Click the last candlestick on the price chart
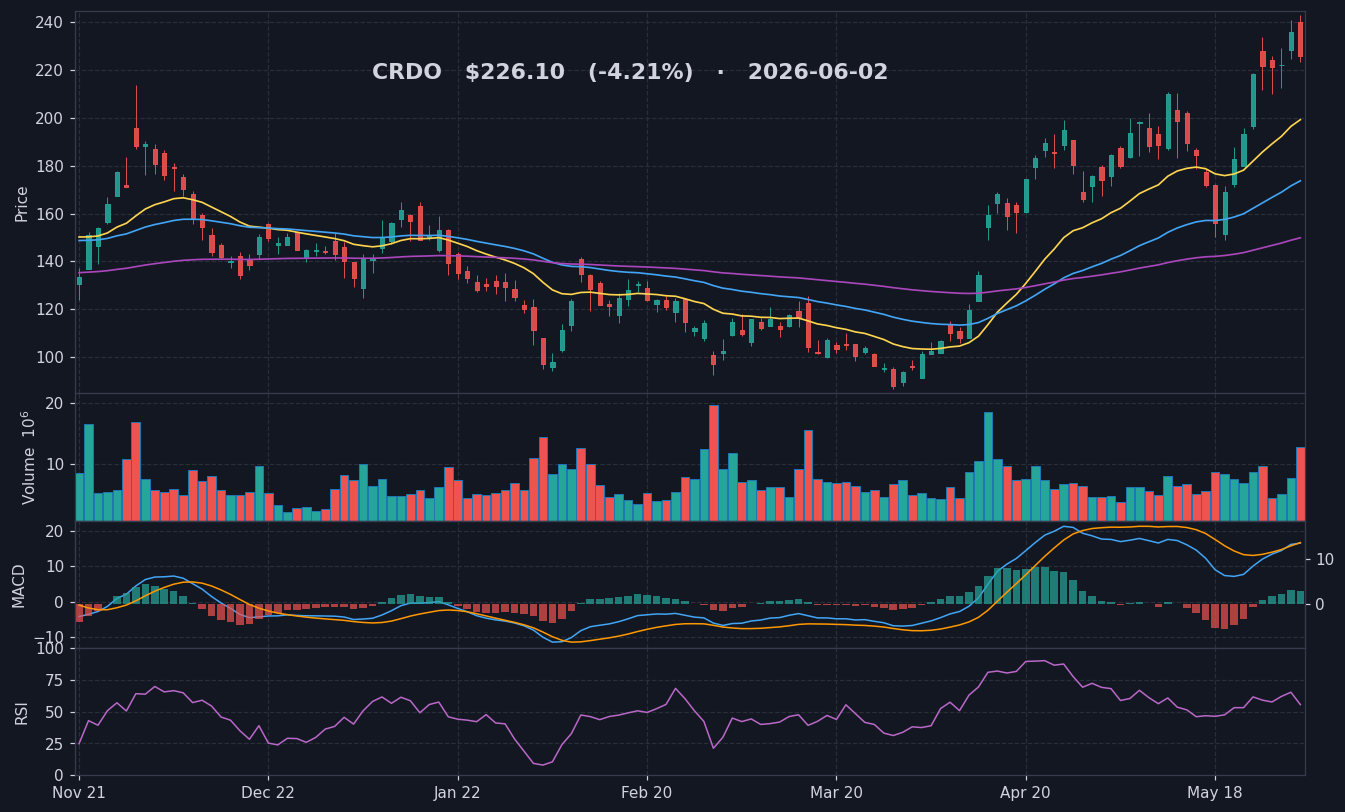The image size is (1345, 812). pyautogui.click(x=1300, y=40)
